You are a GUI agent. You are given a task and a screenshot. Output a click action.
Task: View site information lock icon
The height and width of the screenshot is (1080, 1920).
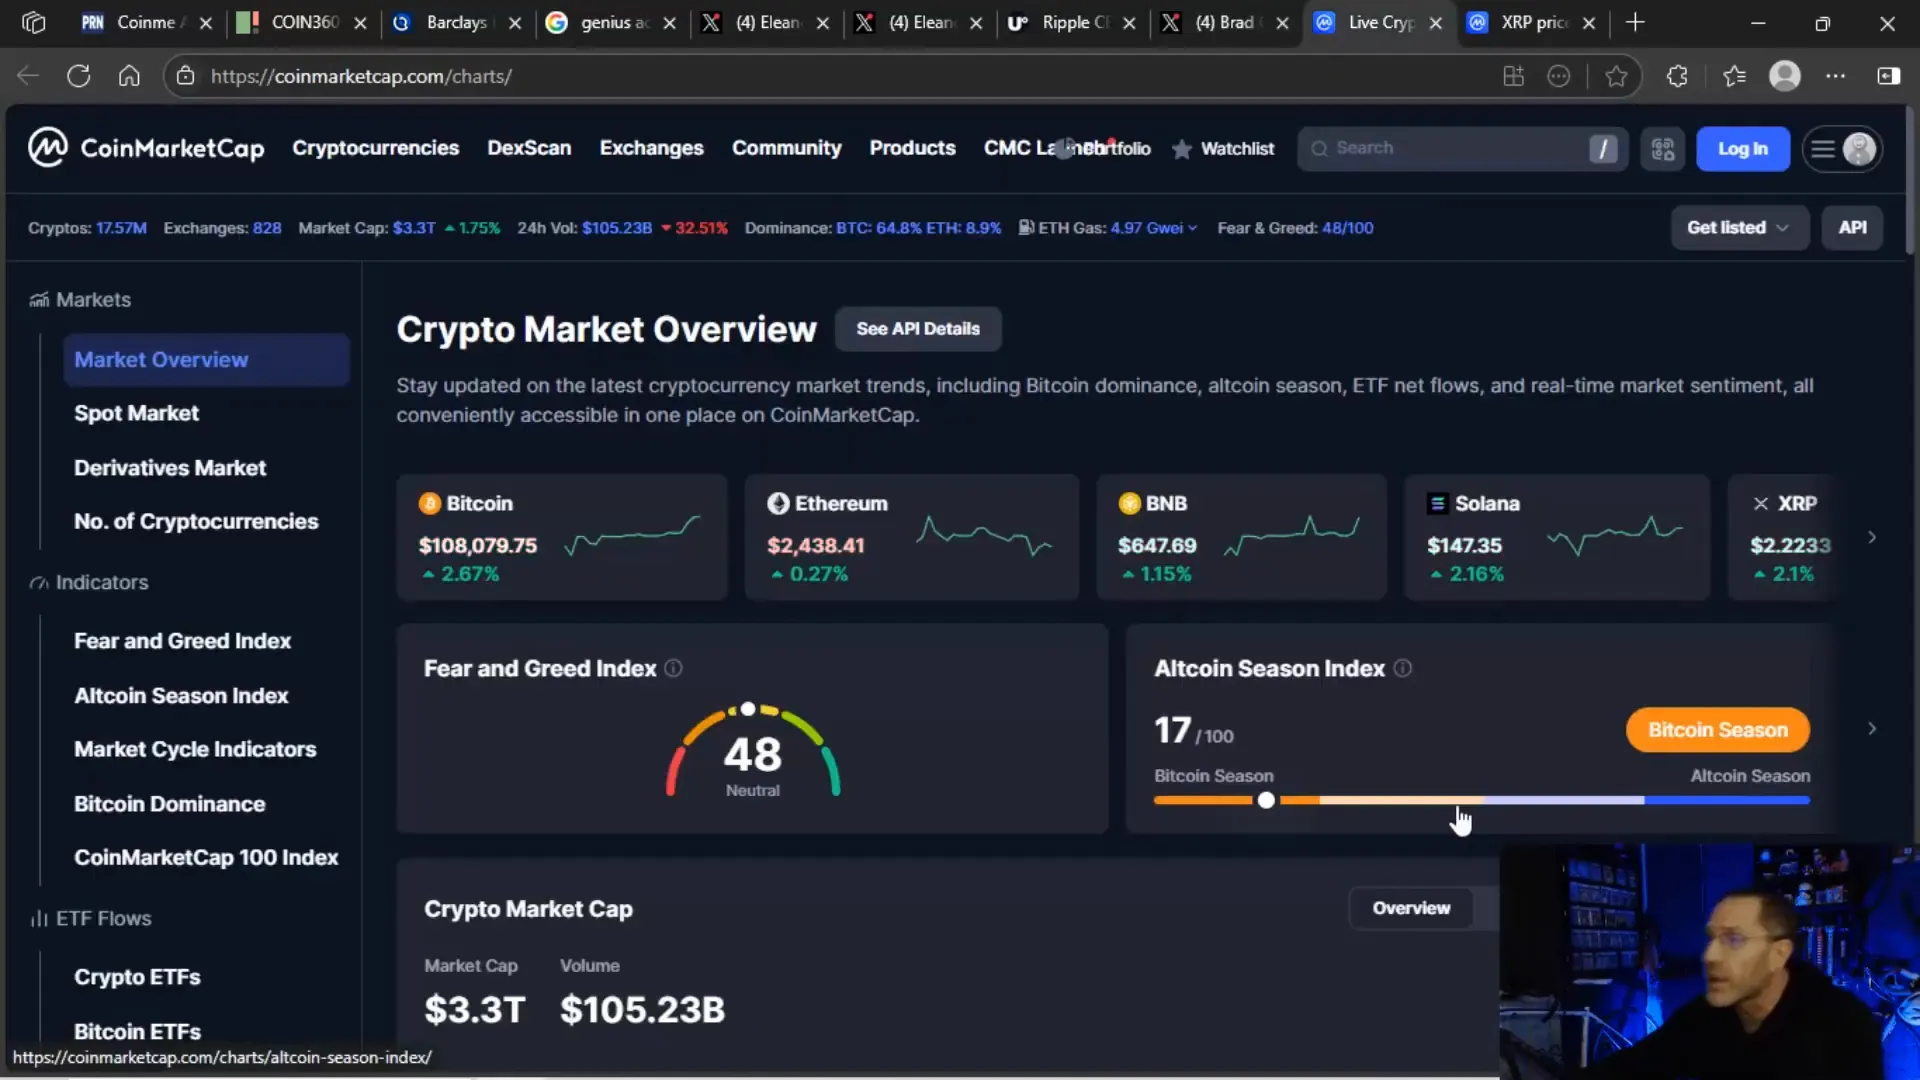coord(185,76)
